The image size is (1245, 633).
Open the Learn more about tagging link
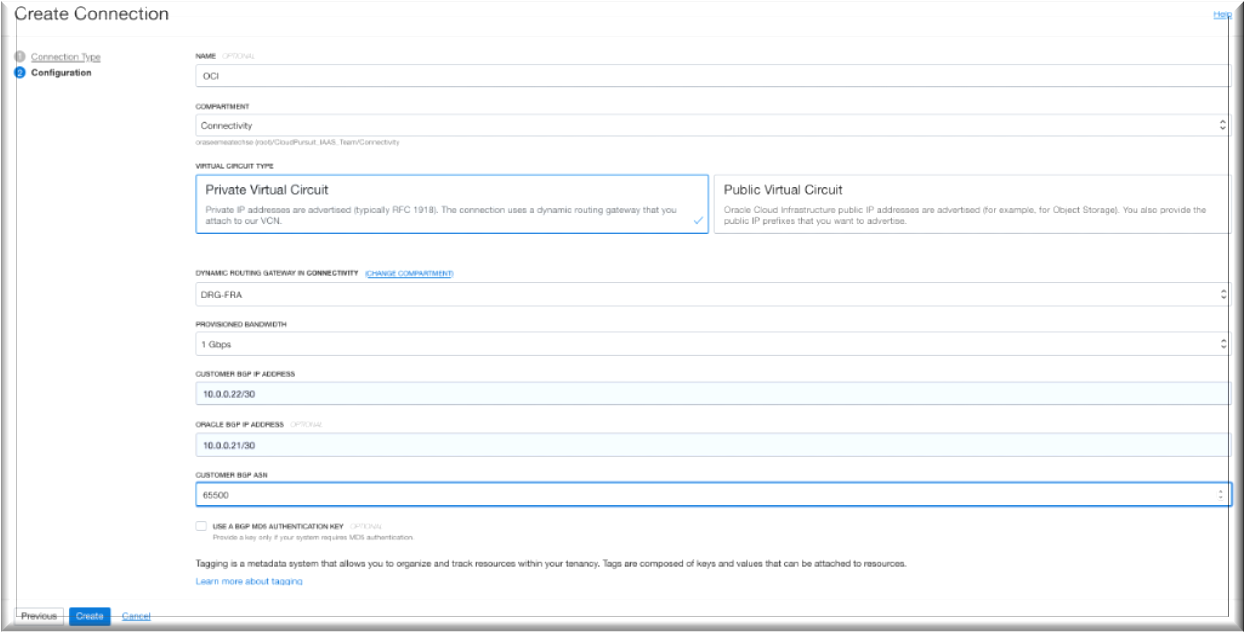[x=249, y=581]
